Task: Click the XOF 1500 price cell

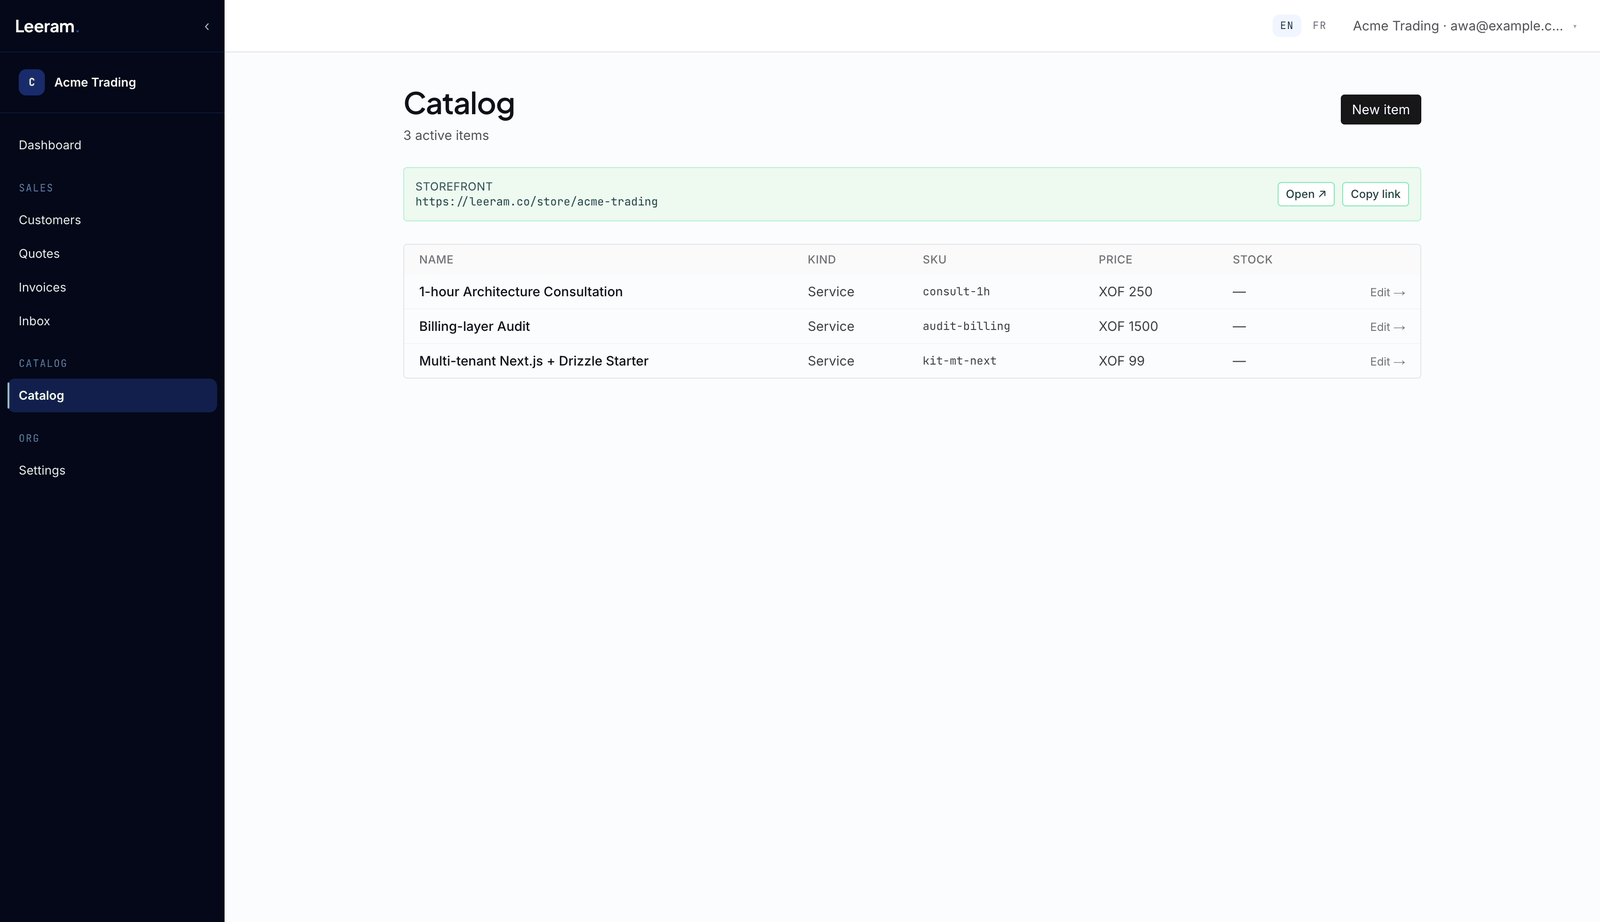Action: click(1128, 326)
